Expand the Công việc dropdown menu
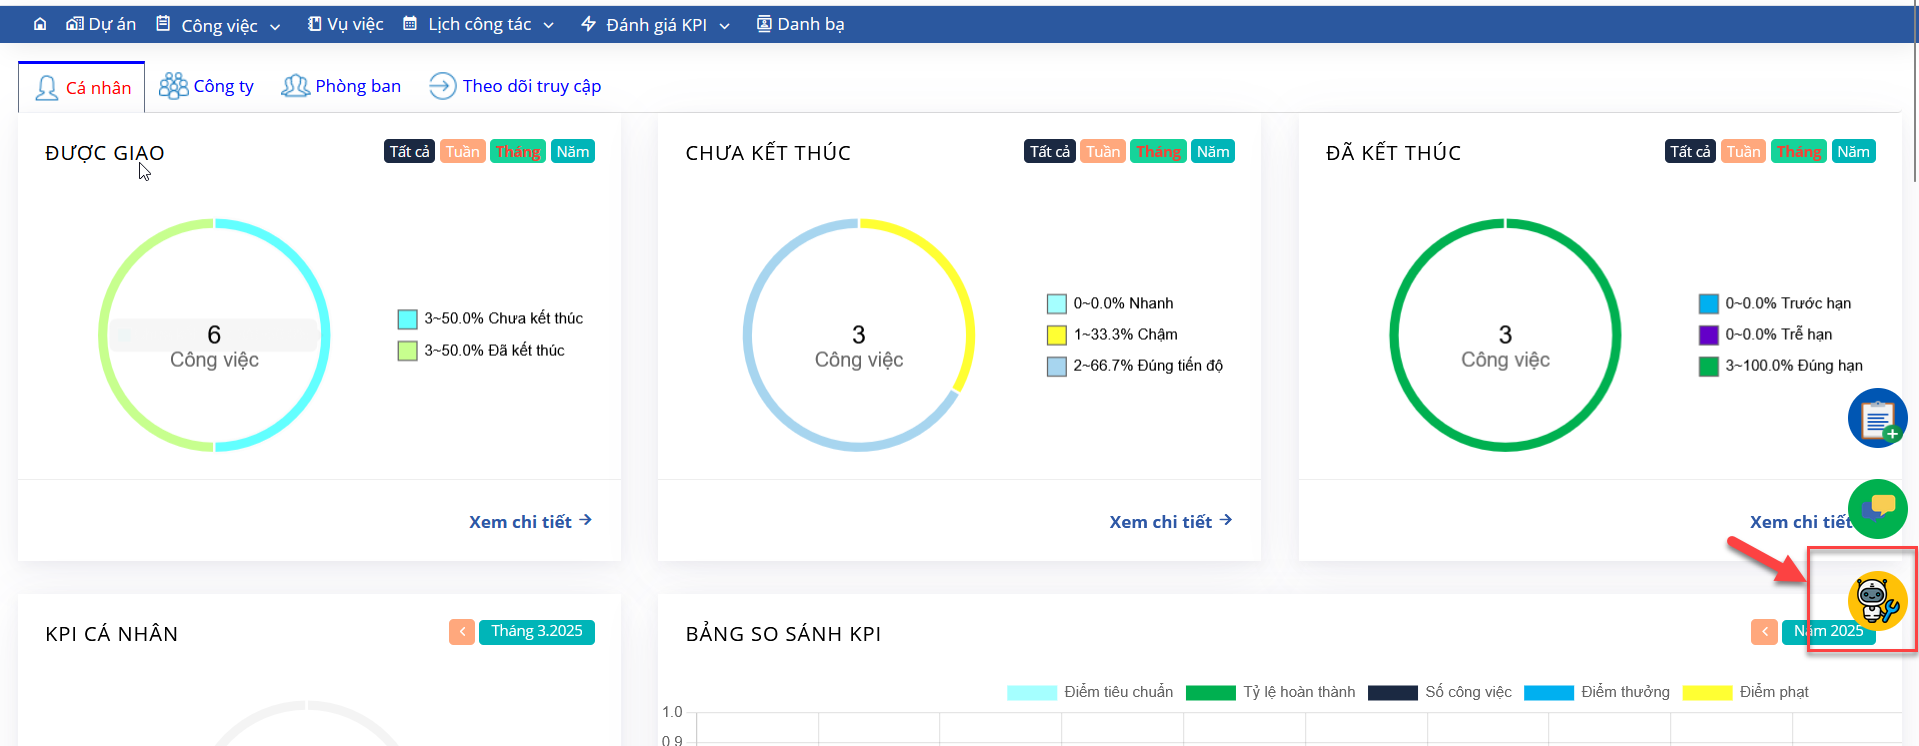 [x=218, y=25]
